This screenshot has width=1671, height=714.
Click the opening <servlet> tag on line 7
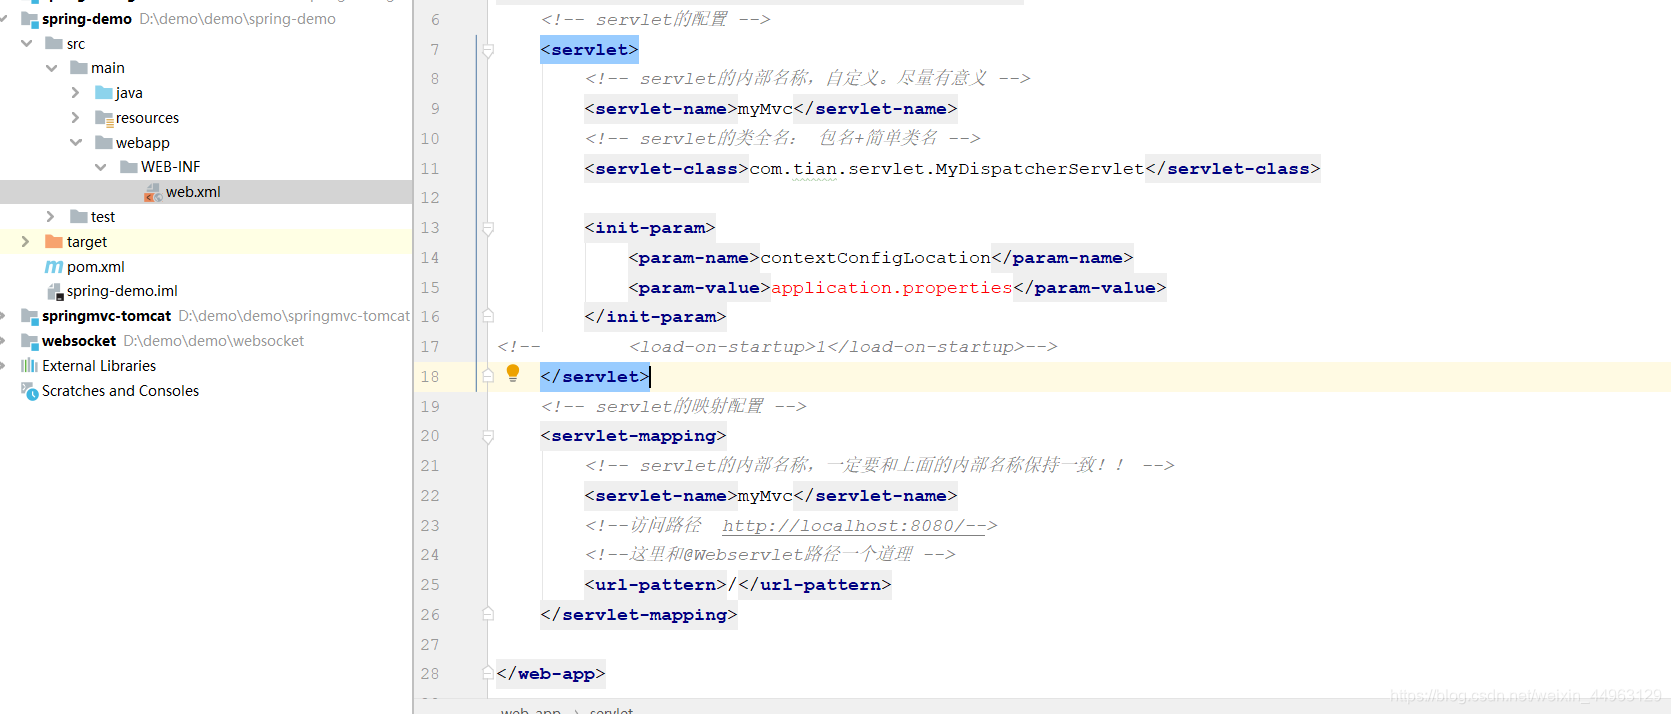click(x=589, y=50)
